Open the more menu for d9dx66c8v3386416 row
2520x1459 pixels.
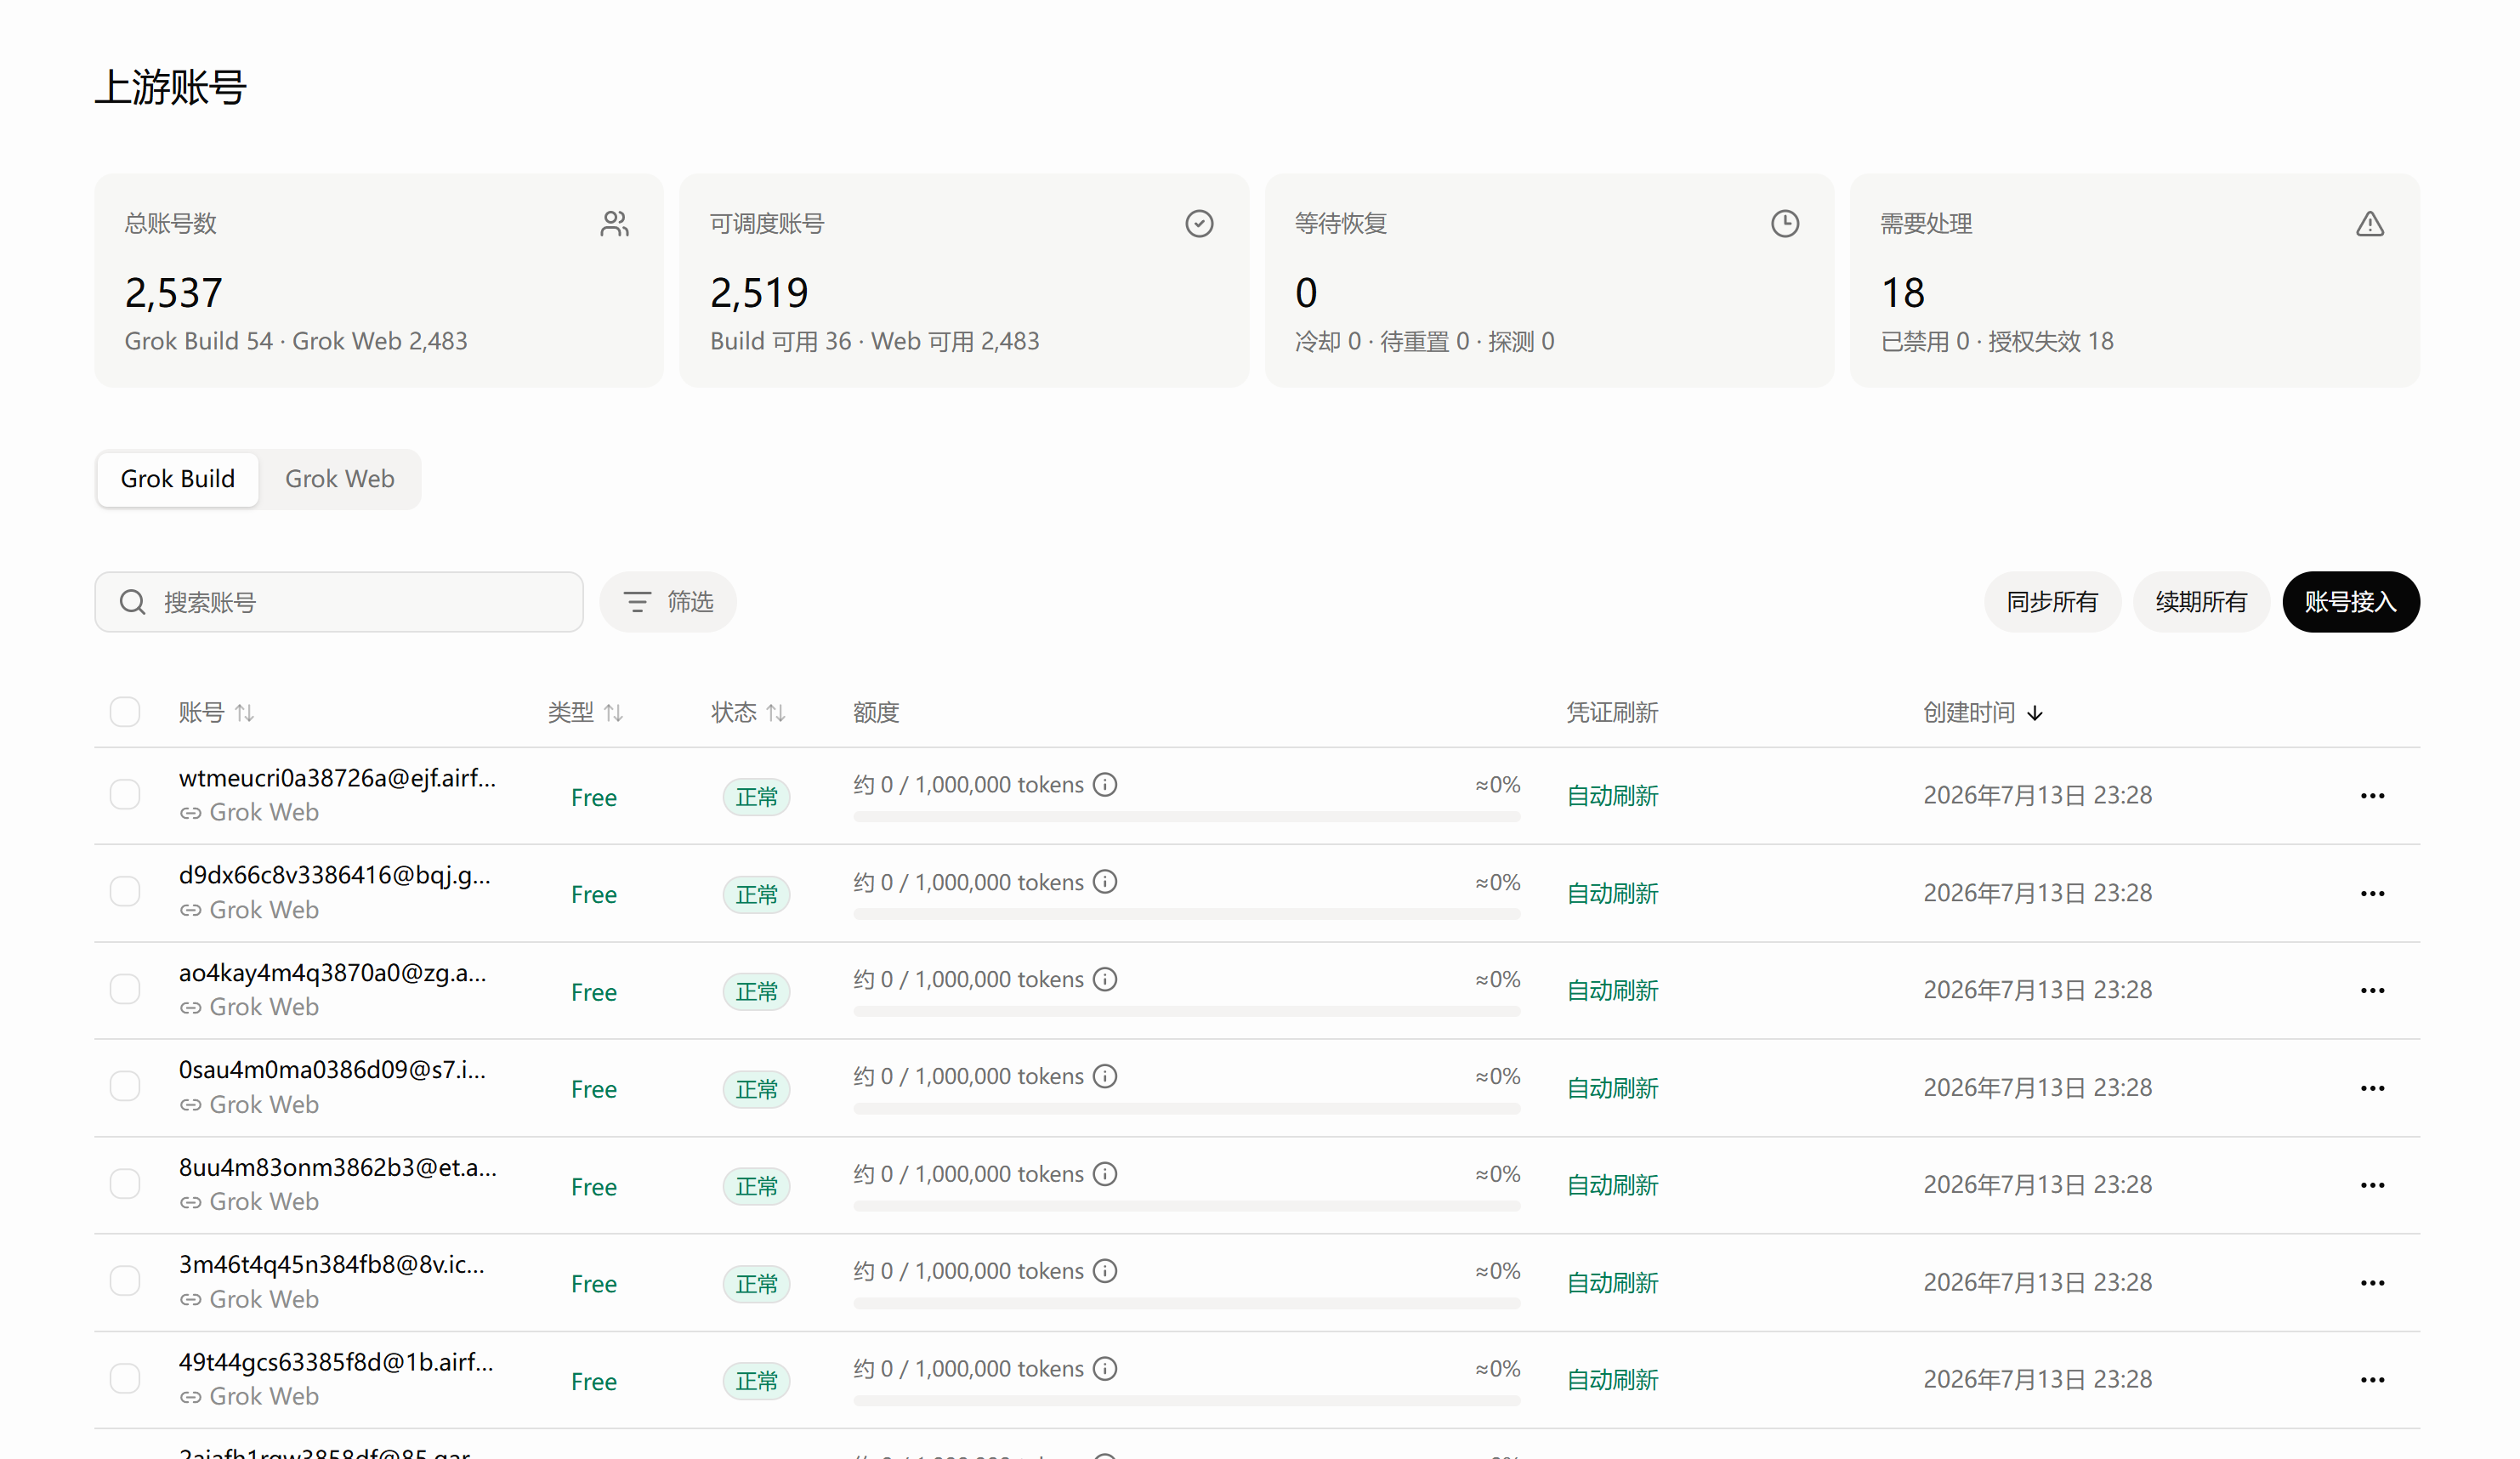coord(2373,894)
